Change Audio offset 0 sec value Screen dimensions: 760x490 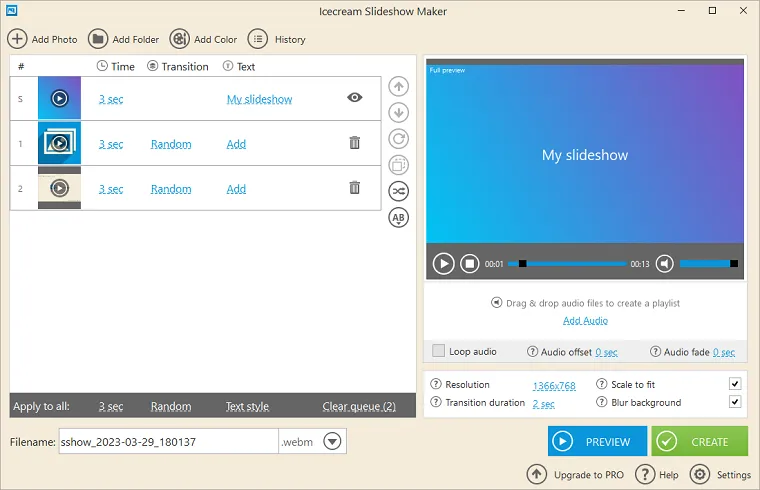(606, 352)
